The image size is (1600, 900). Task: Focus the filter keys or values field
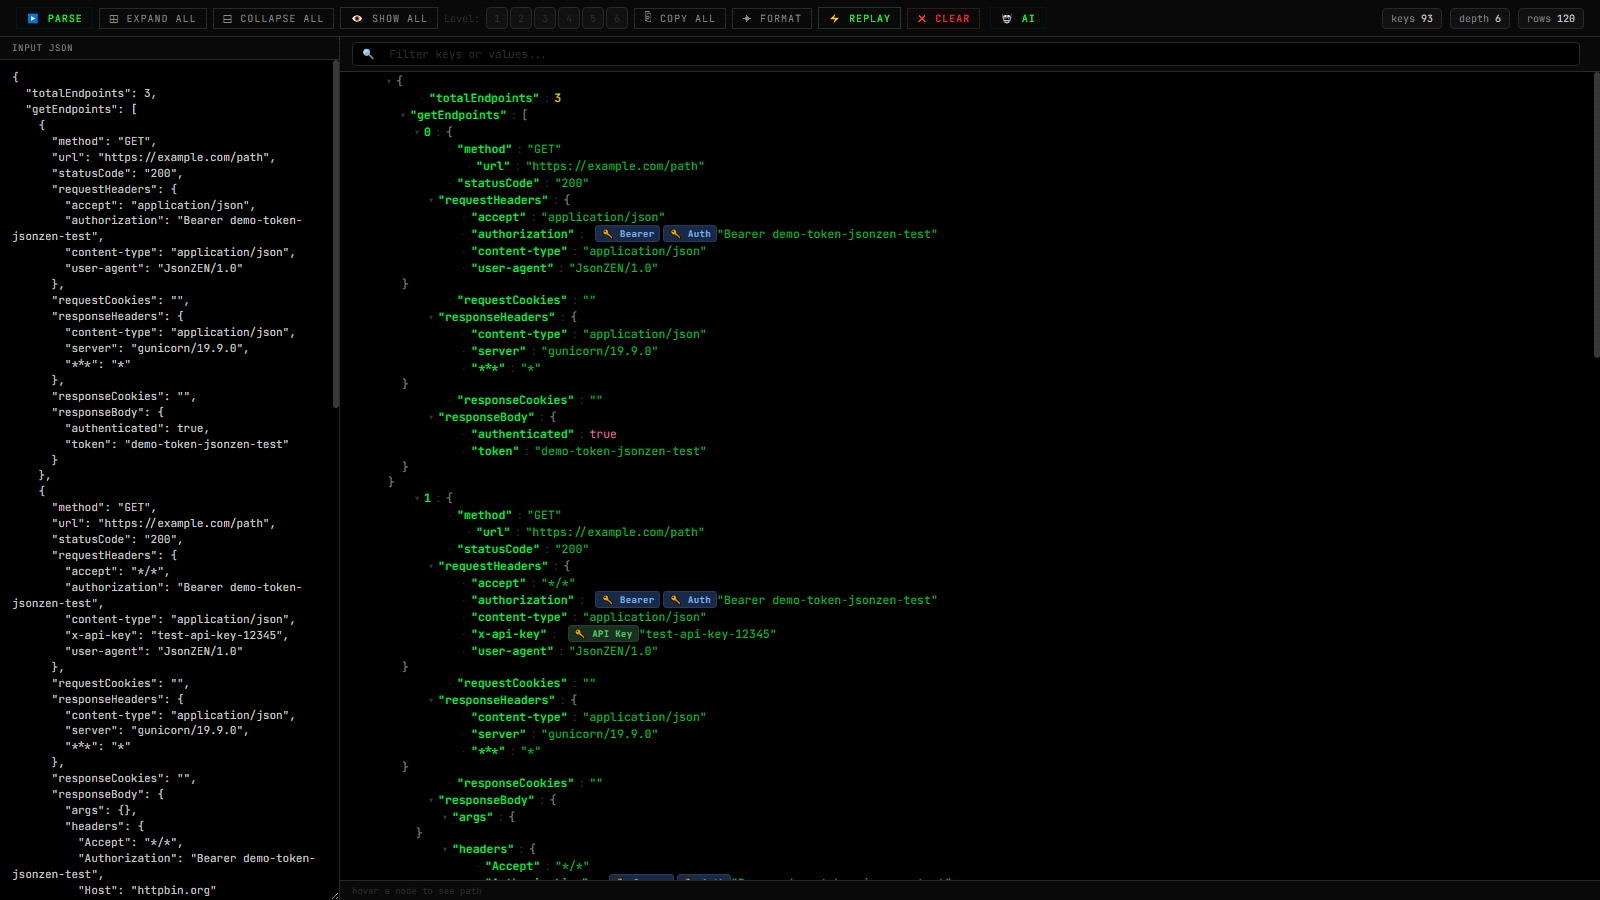tap(966, 54)
